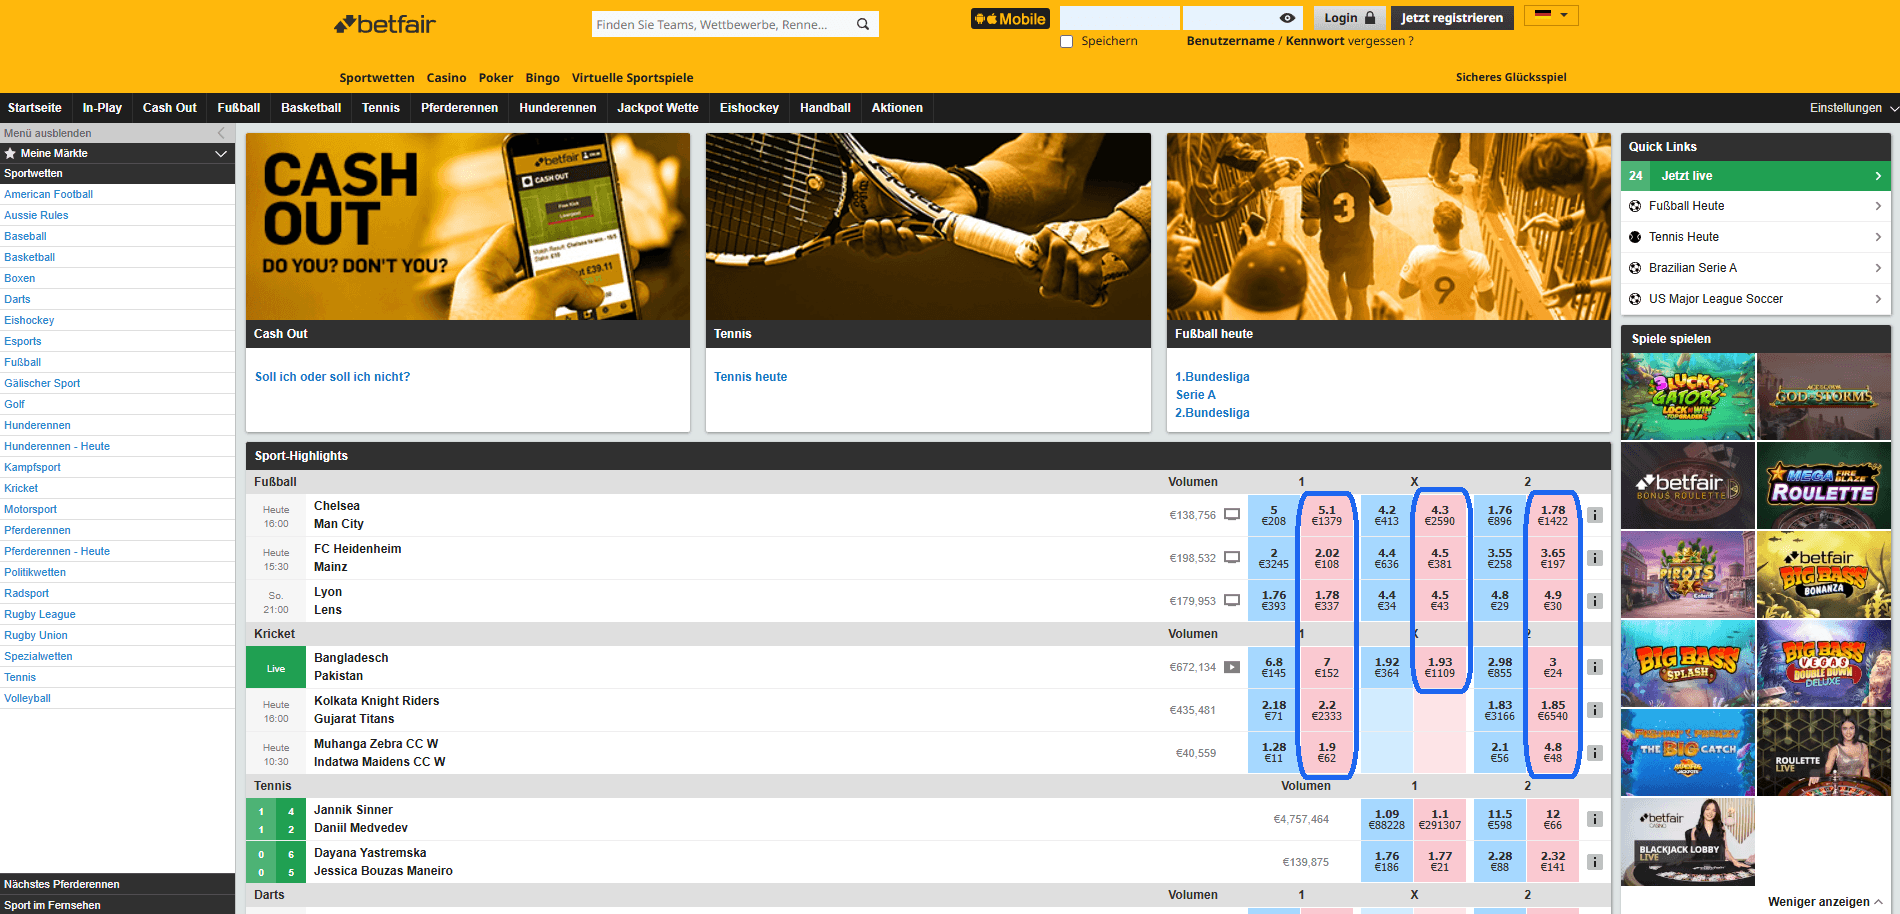Expand Tennis Heute quick link arrow

click(1878, 237)
